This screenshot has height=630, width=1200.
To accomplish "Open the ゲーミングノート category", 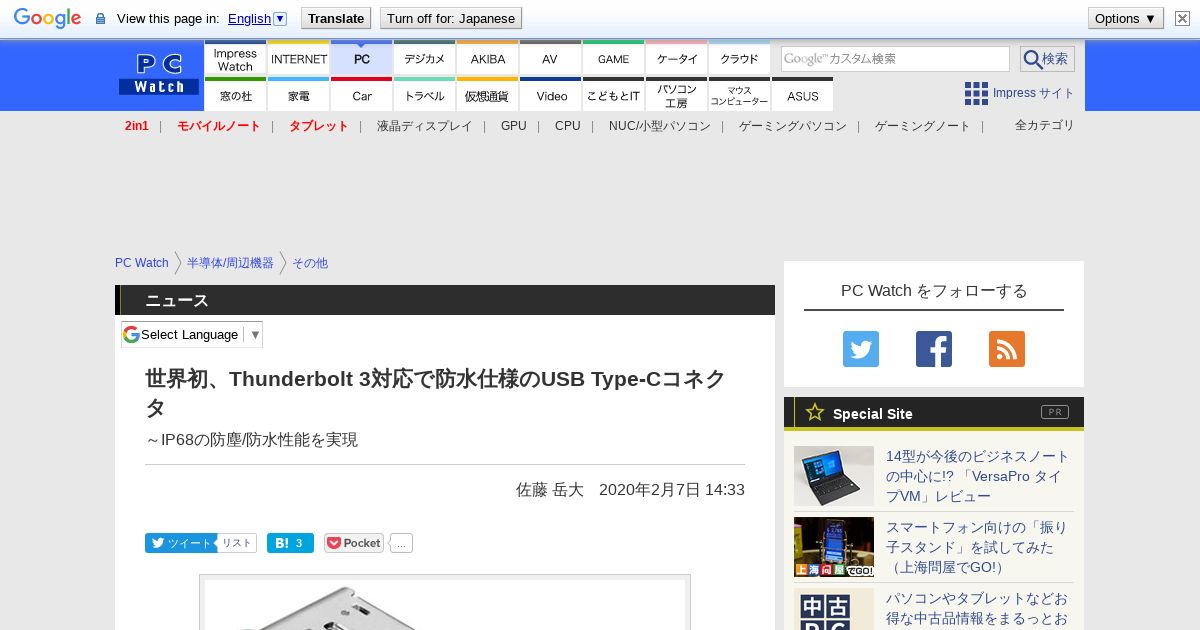I will pyautogui.click(x=923, y=126).
